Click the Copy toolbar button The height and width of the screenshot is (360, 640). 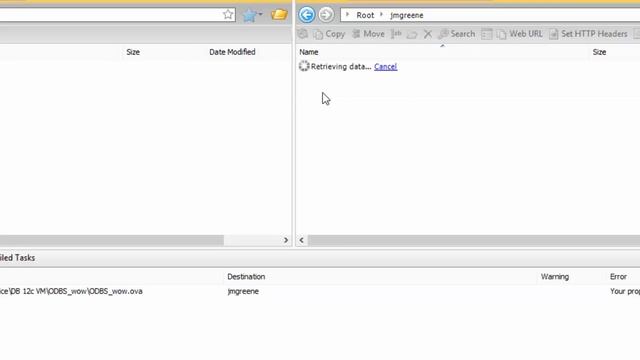(329, 34)
